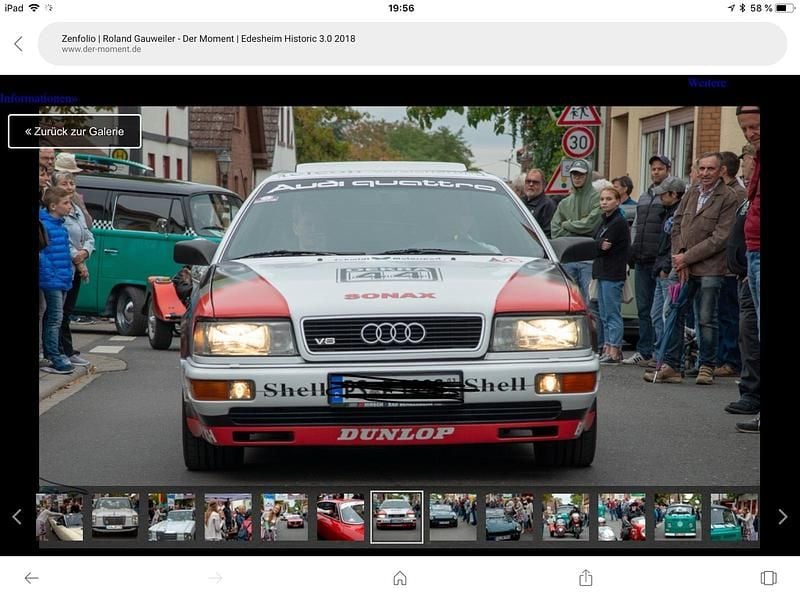Tap the address bar with der-moment.de URL
The height and width of the screenshot is (600, 800).
[x=400, y=44]
